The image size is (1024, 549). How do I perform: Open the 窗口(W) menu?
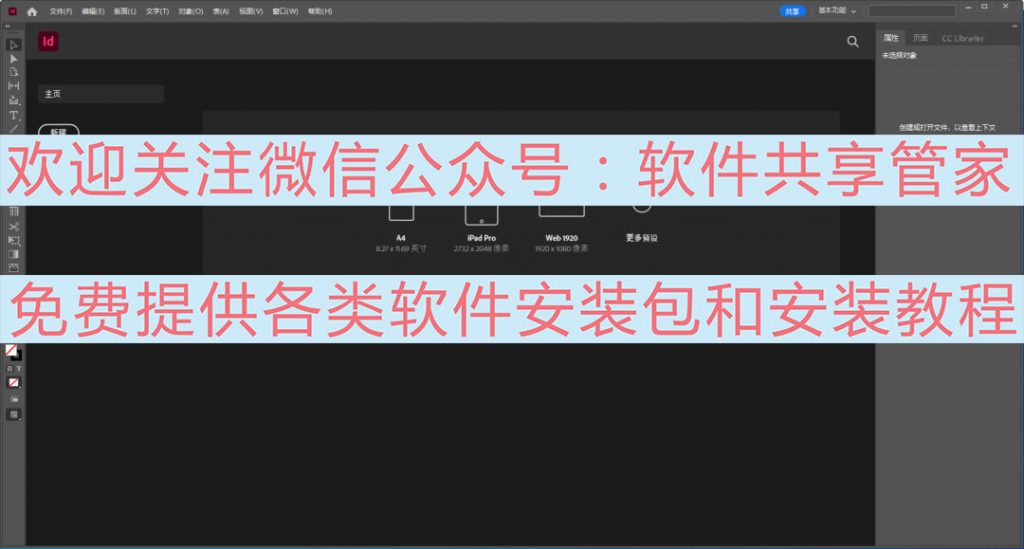tap(285, 11)
